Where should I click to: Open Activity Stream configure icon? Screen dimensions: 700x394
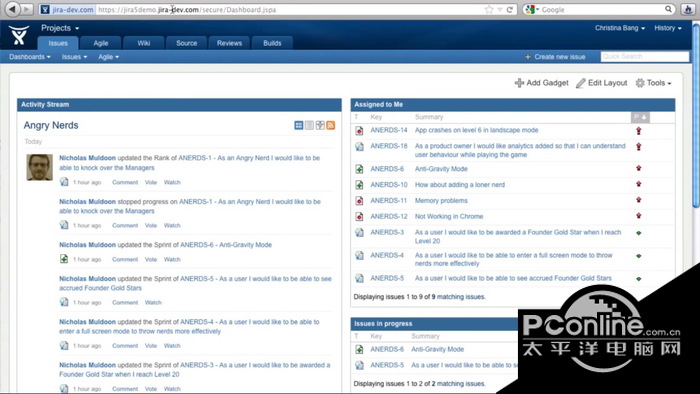(320, 125)
